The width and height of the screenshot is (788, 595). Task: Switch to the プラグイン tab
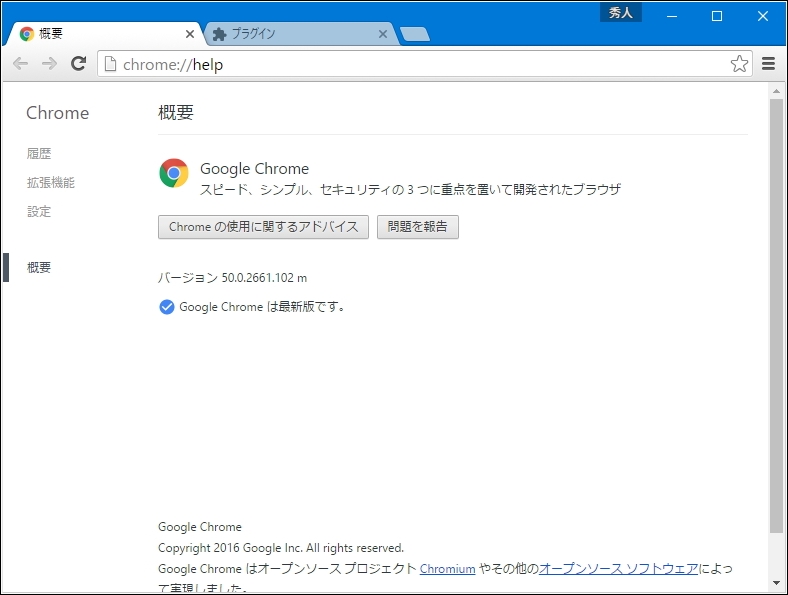coord(302,34)
